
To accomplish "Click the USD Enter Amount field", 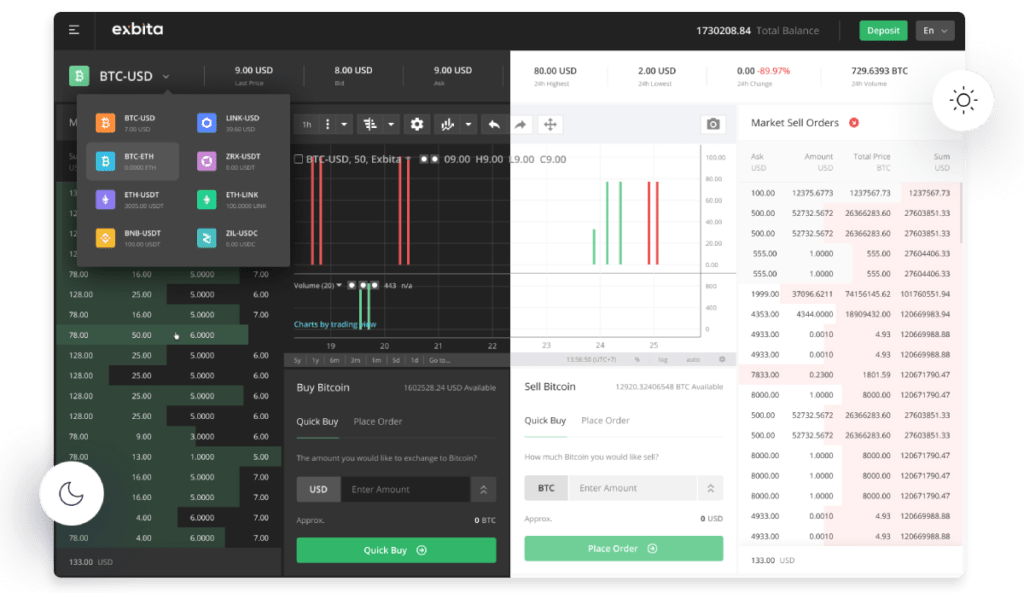I will click(x=404, y=489).
